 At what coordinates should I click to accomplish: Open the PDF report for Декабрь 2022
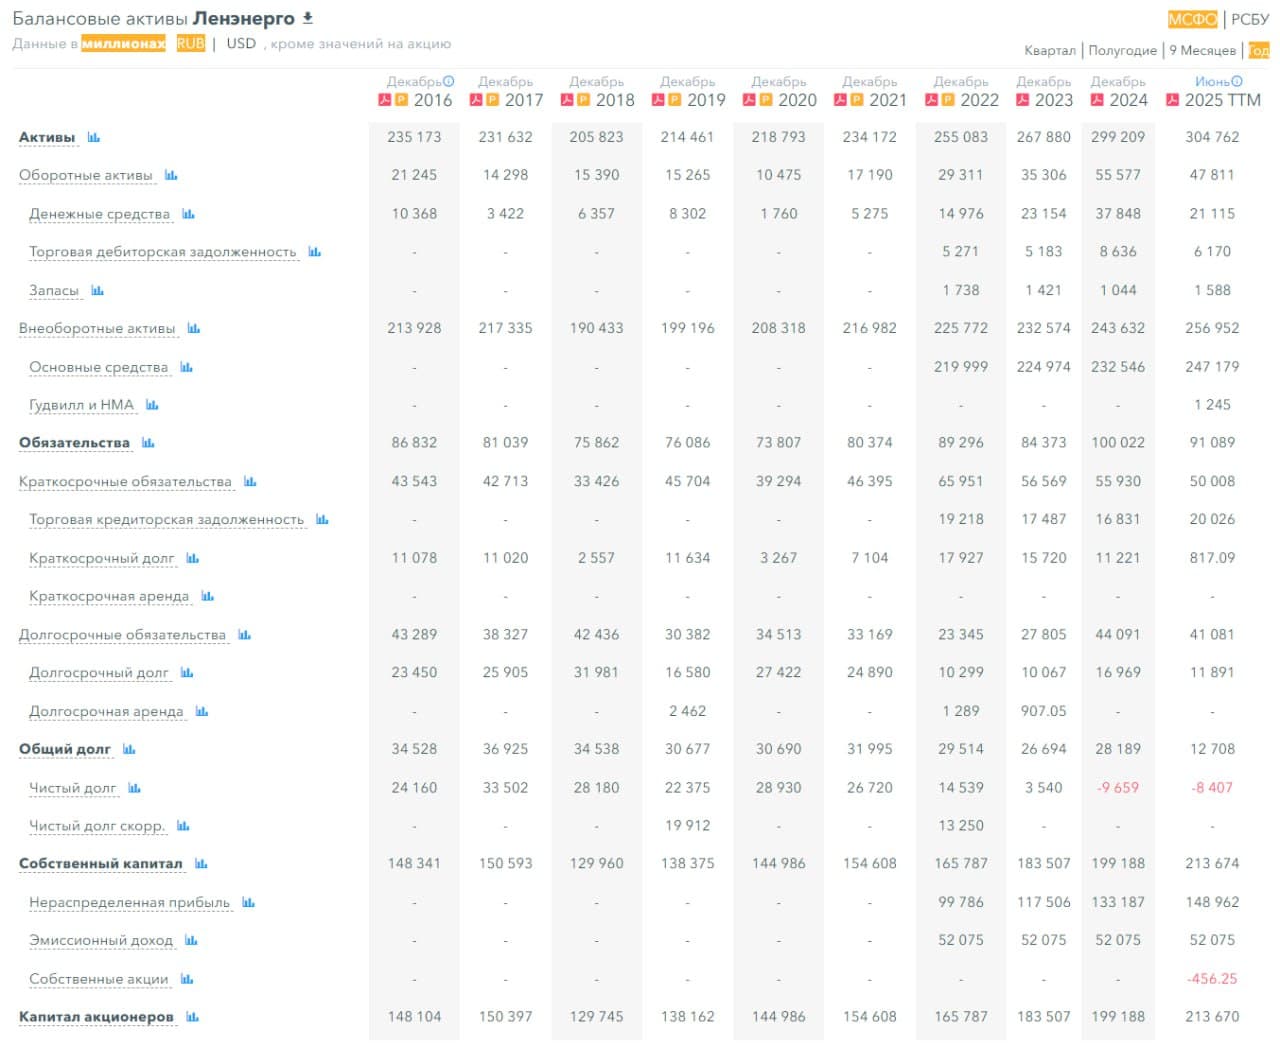[932, 100]
